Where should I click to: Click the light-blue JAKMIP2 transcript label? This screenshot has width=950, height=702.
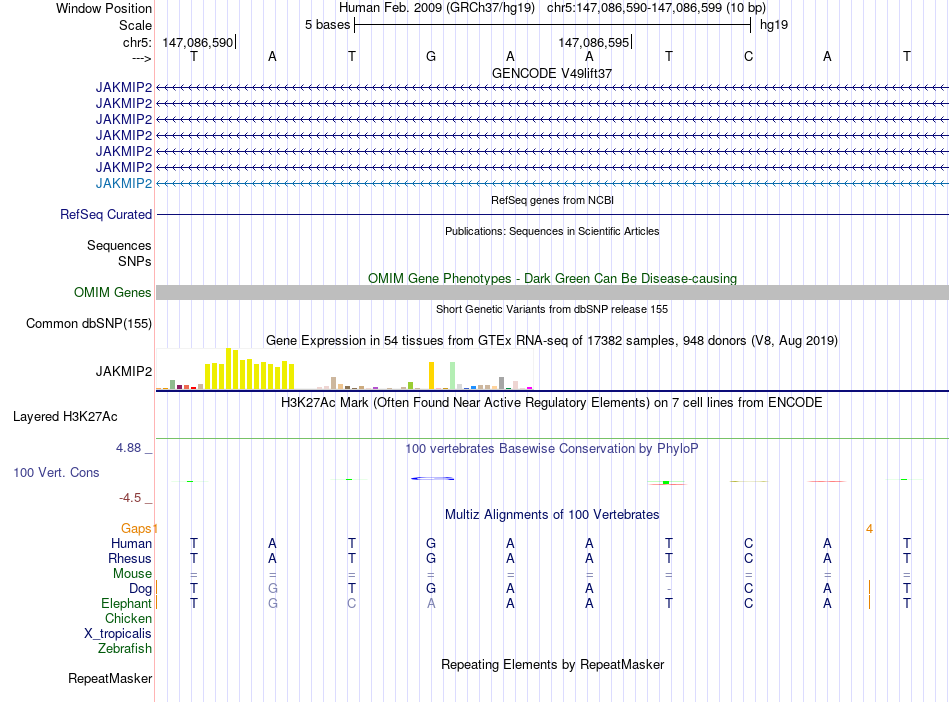pos(124,184)
